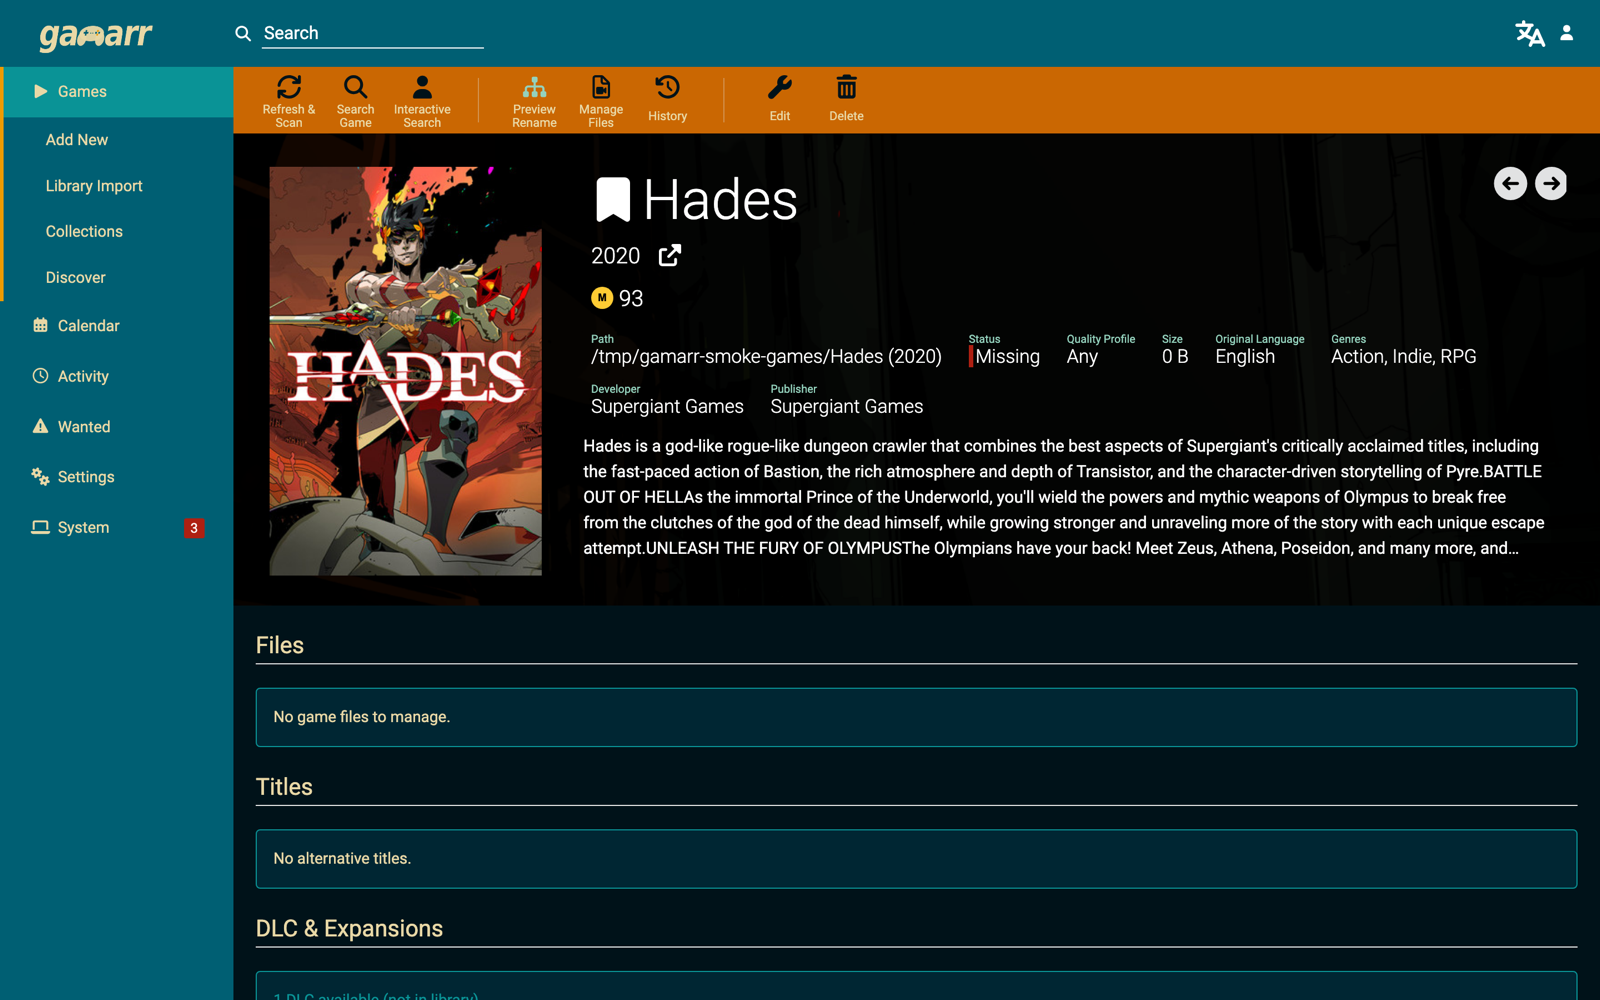Click the Developer value Supergiant Games

click(667, 407)
